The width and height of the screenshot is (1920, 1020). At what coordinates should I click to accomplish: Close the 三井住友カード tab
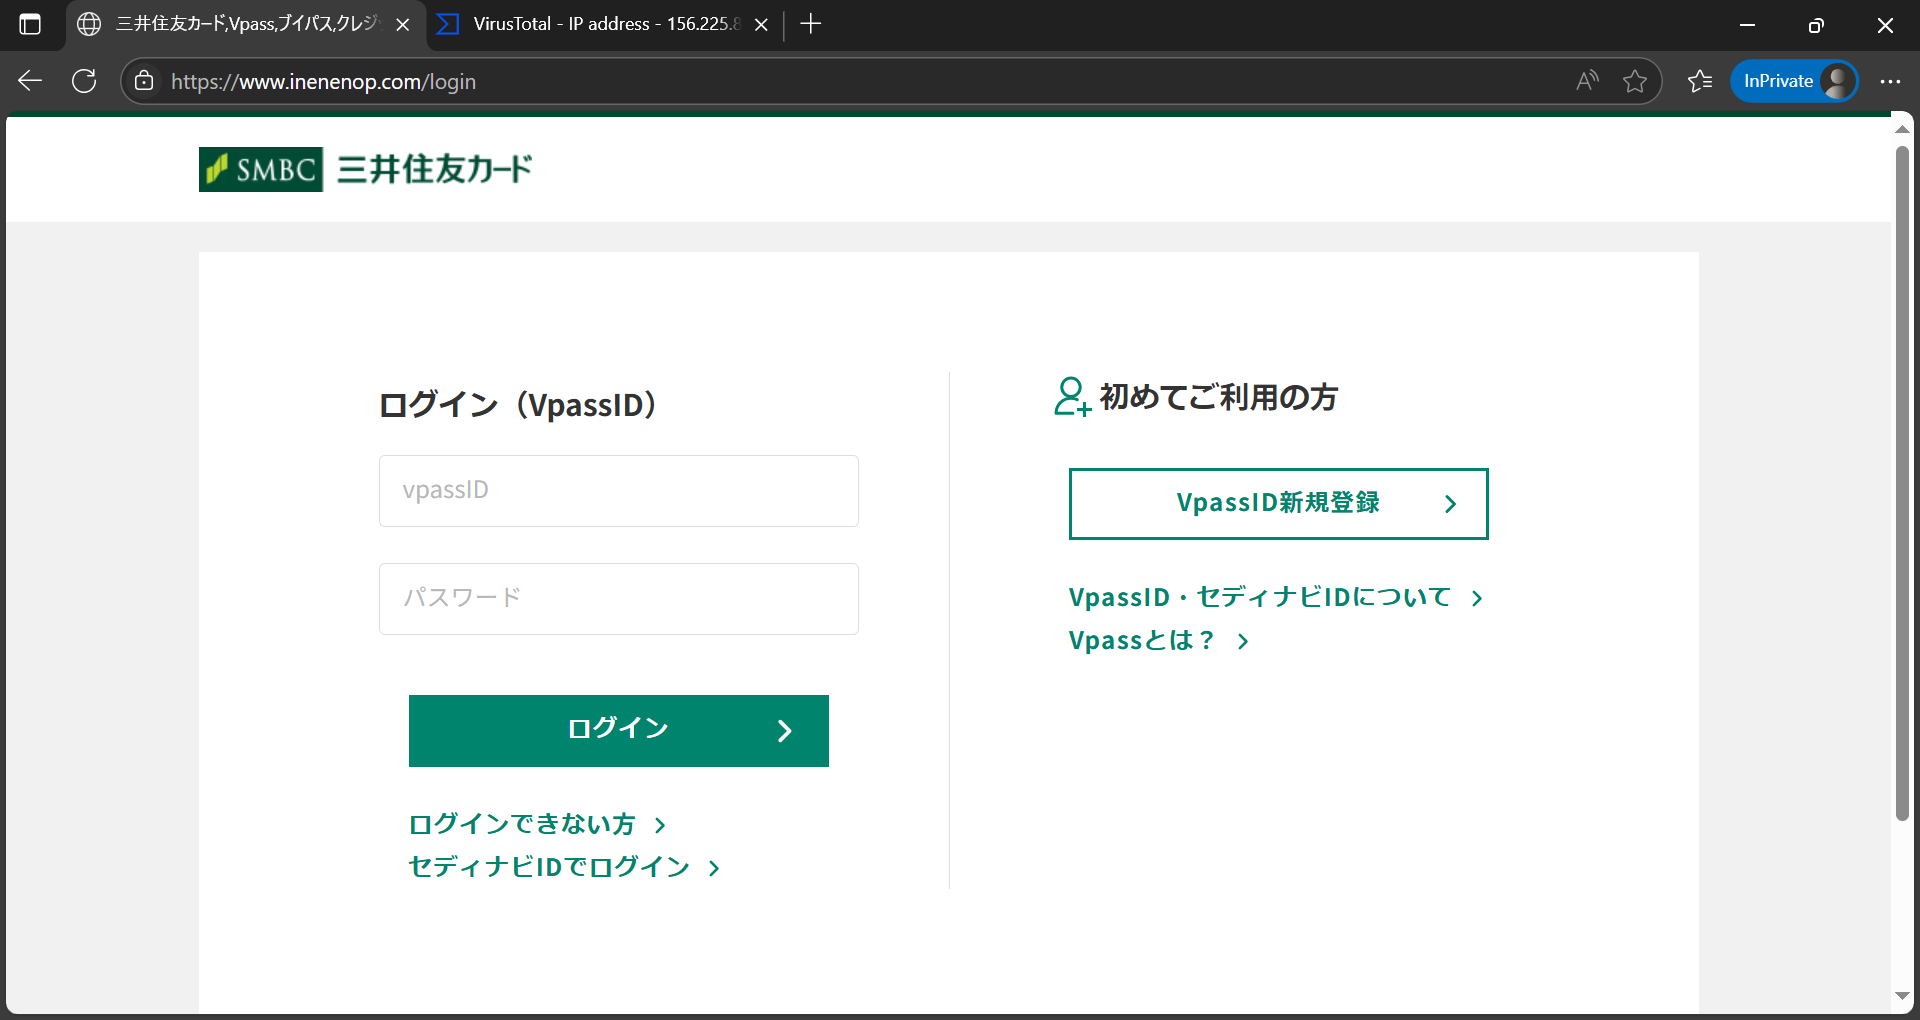tap(403, 24)
